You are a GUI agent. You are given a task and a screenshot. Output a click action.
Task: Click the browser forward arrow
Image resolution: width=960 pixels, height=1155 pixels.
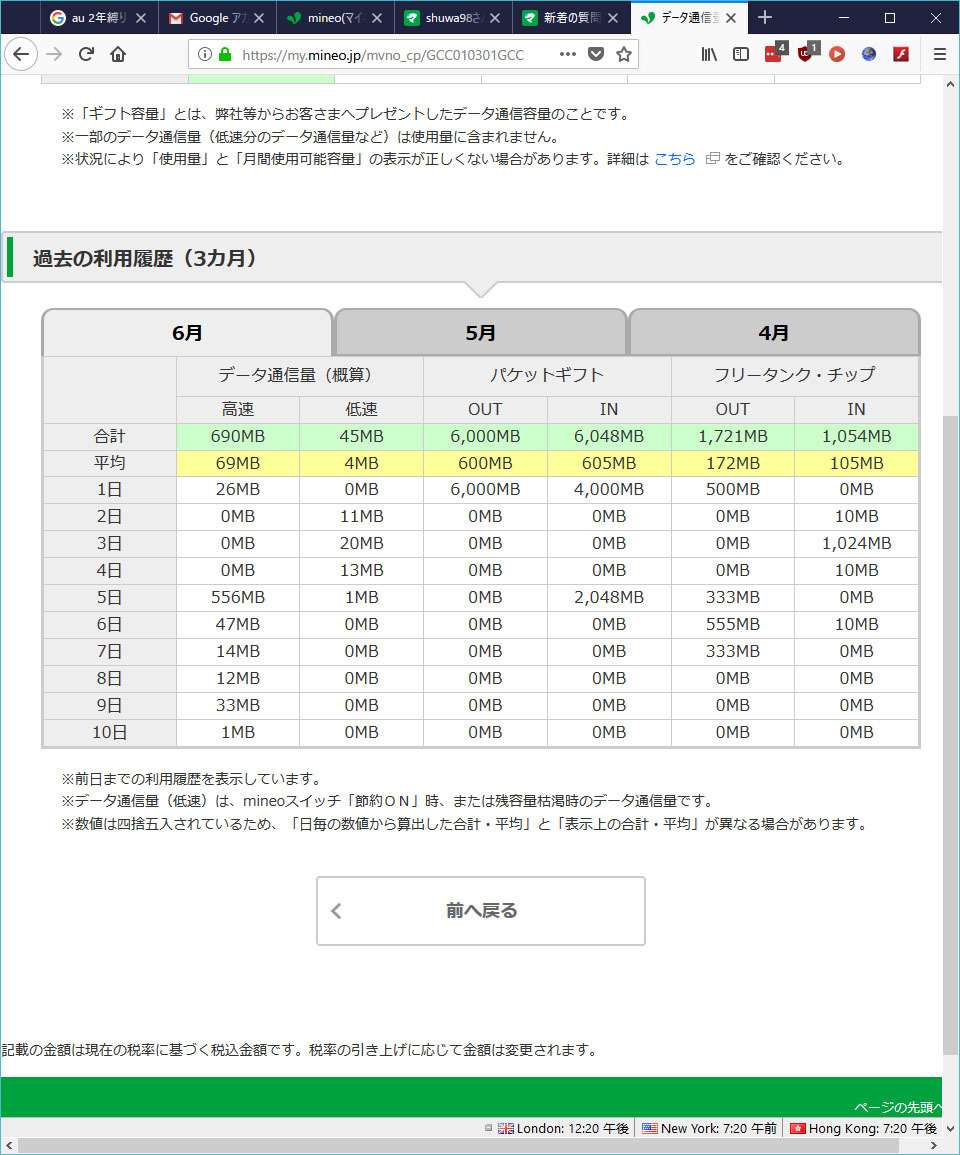[54, 54]
